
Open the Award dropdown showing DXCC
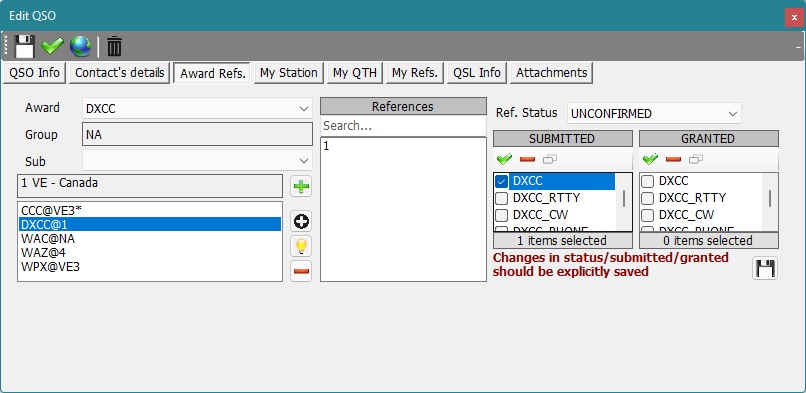click(197, 108)
